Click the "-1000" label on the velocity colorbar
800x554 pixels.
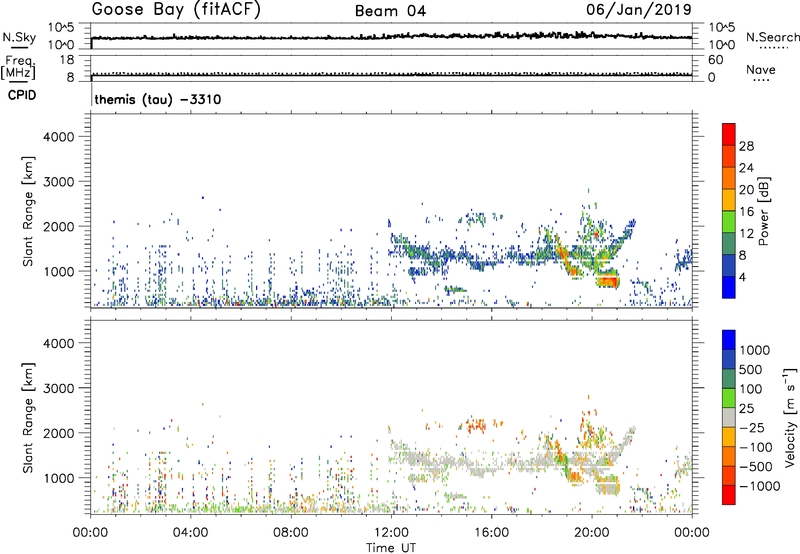[x=760, y=486]
